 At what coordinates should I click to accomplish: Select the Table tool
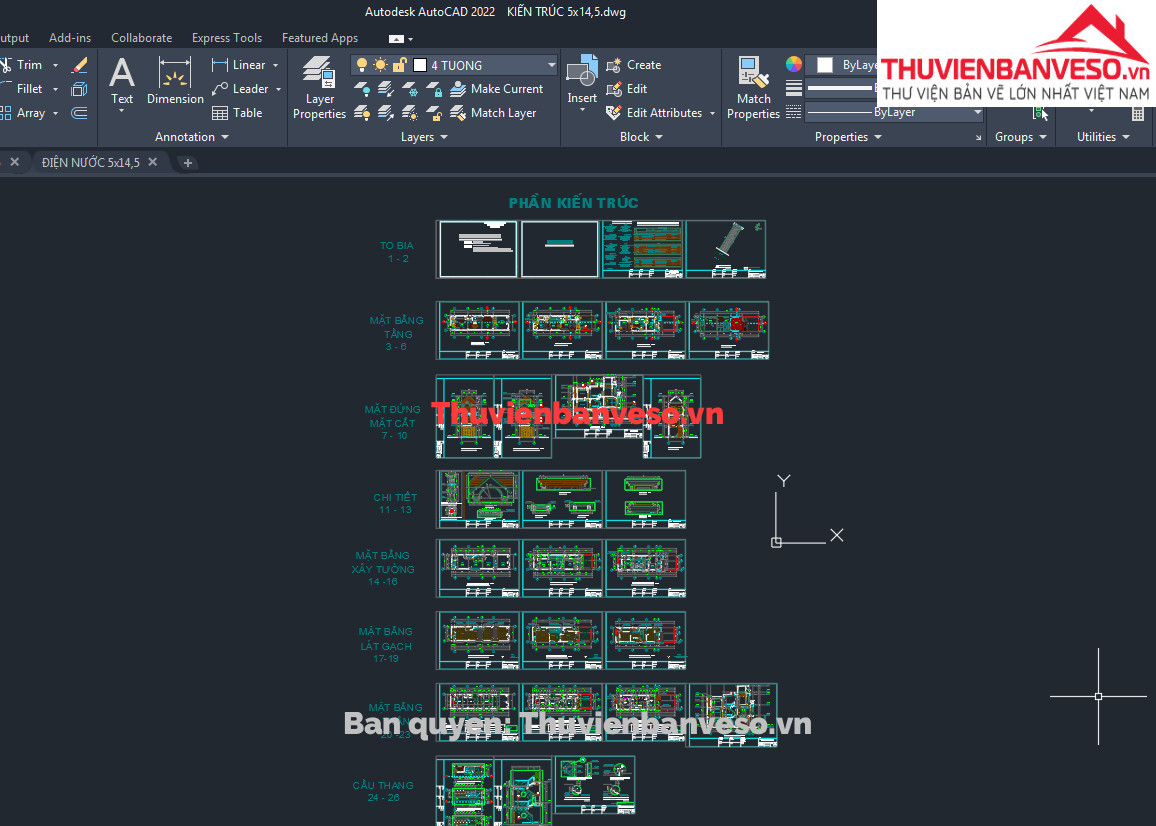[237, 113]
